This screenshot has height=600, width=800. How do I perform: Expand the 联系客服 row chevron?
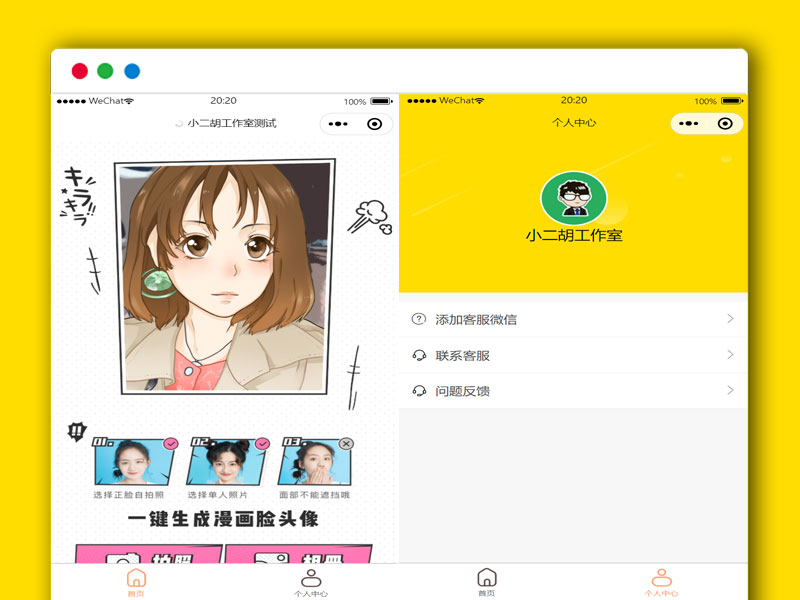pos(731,355)
